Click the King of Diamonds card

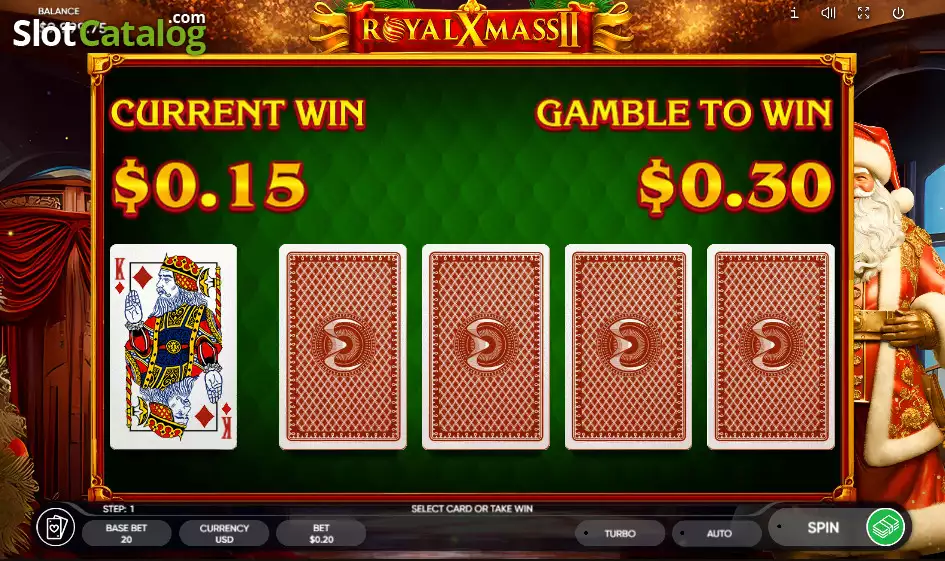[x=174, y=346]
